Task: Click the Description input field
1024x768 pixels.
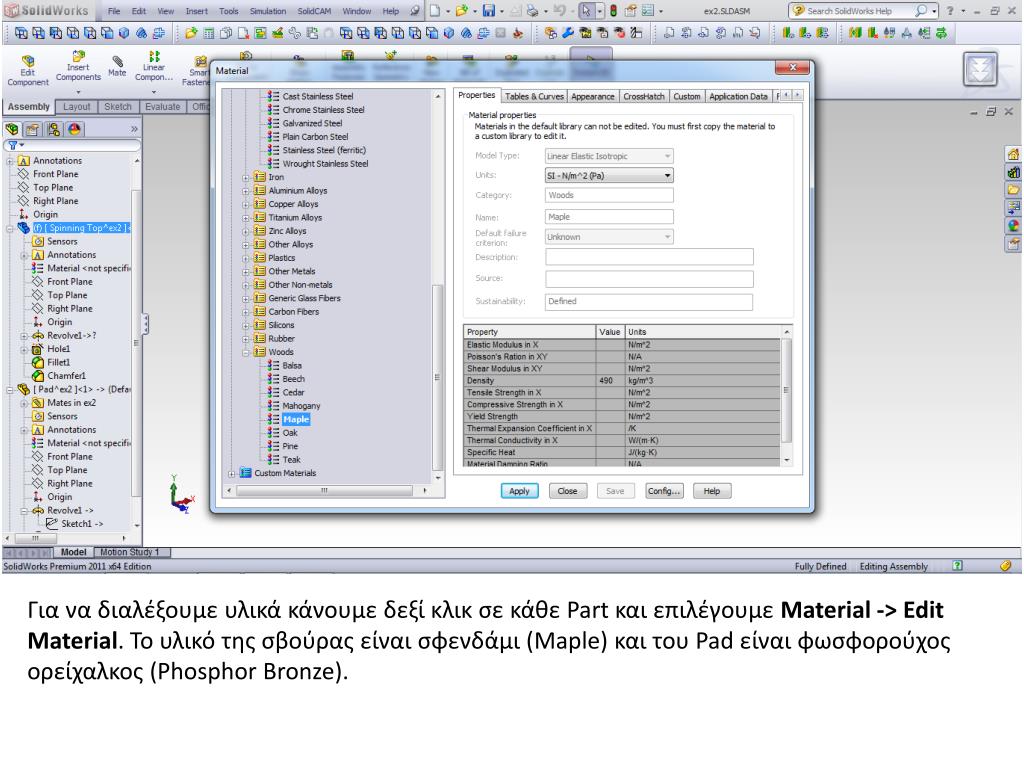Action: (x=649, y=257)
